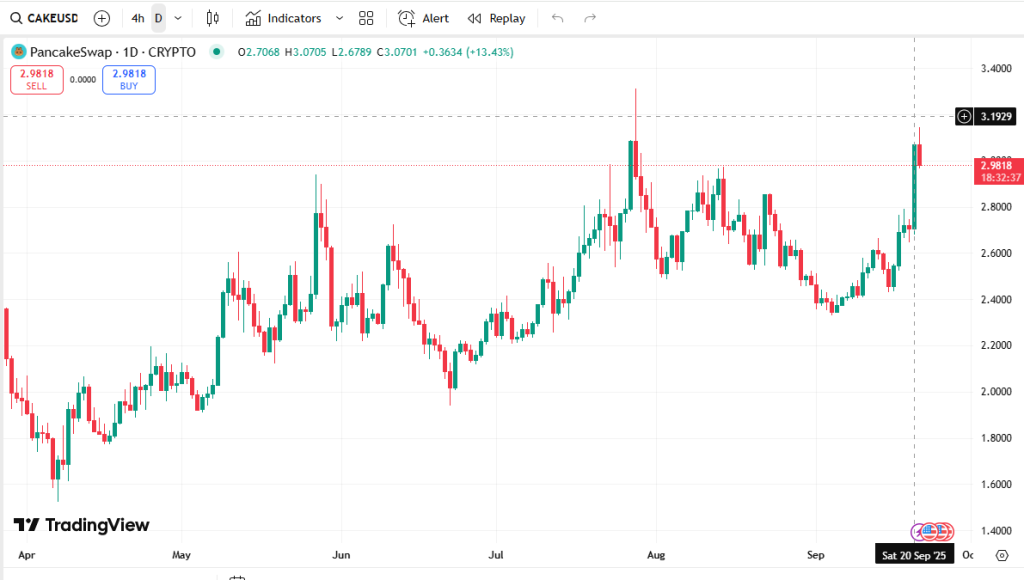Expand the indicators favorites chevron

339,18
